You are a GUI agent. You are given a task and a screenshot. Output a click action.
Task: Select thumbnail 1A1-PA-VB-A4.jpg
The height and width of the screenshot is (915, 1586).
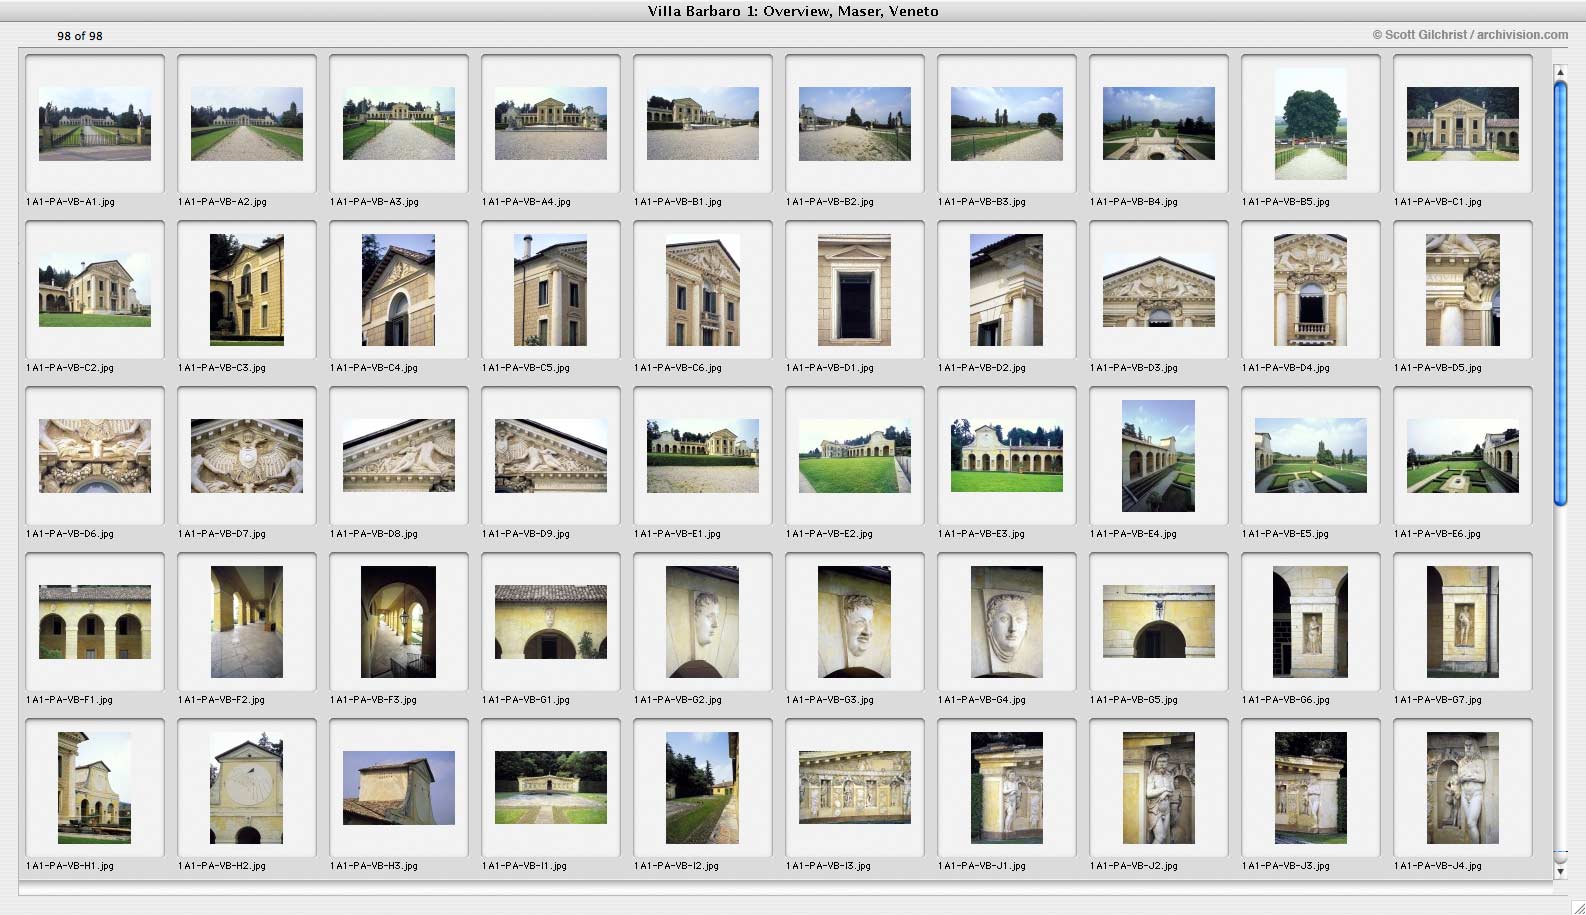tap(551, 124)
